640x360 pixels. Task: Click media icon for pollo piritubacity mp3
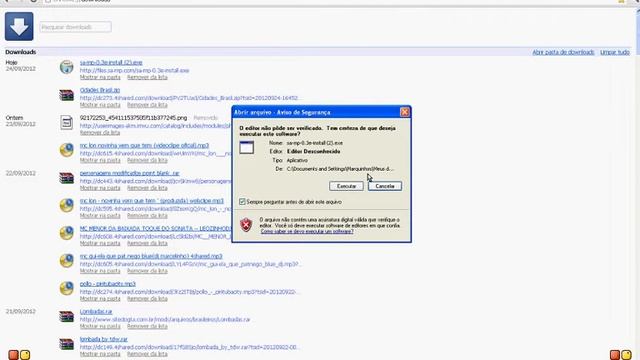pyautogui.click(x=67, y=289)
